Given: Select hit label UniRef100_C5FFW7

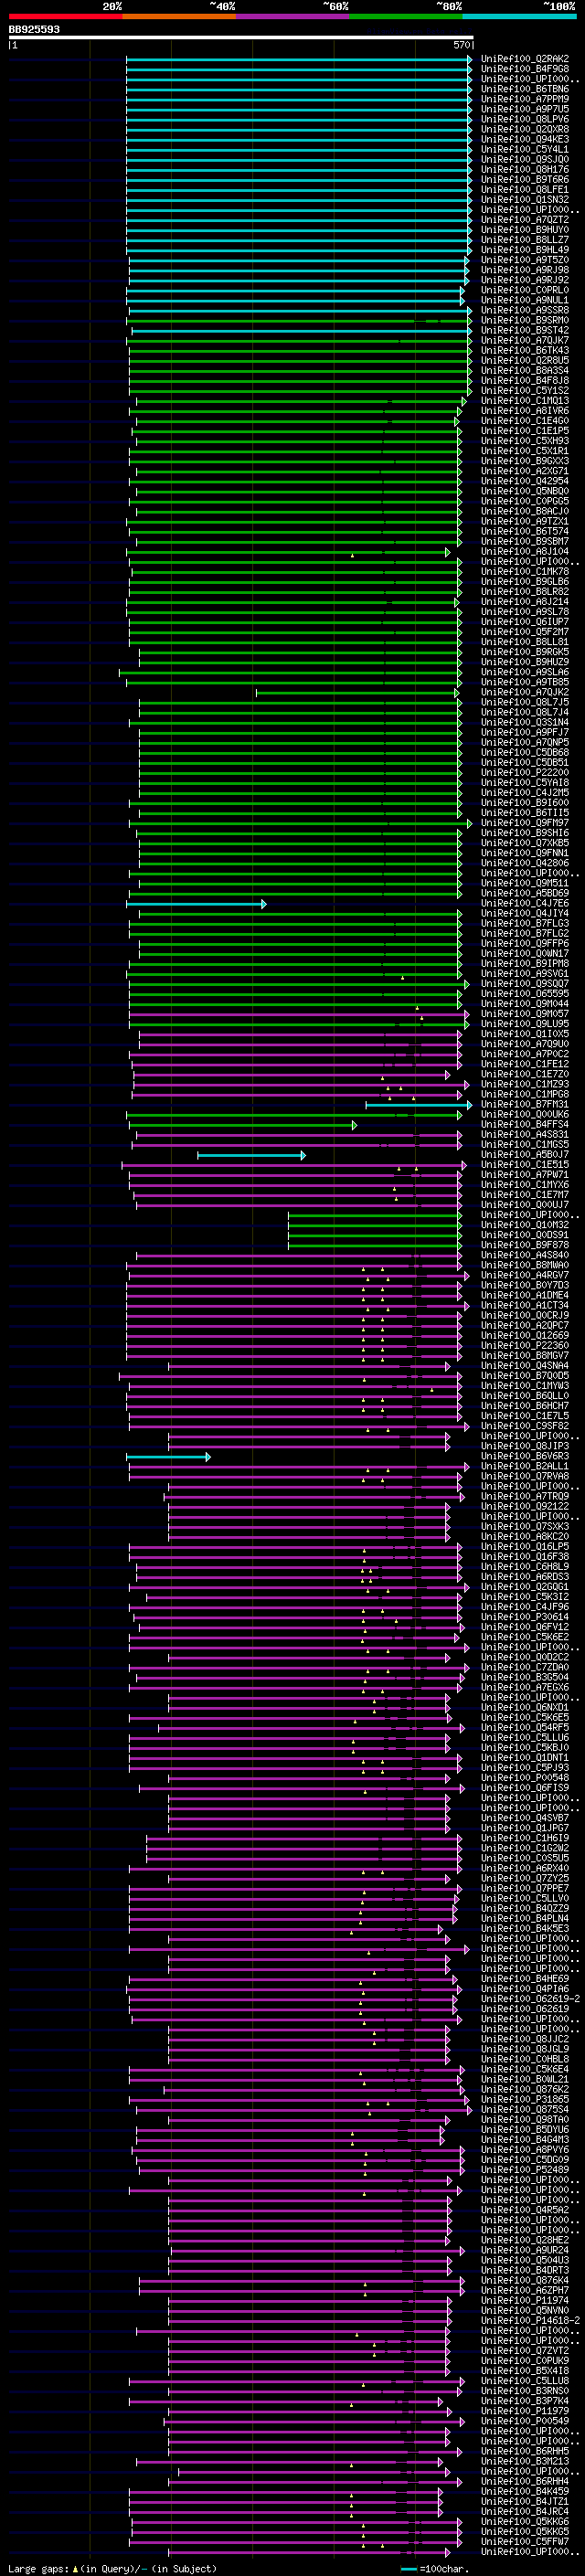Looking at the screenshot, I should point(525,2541).
